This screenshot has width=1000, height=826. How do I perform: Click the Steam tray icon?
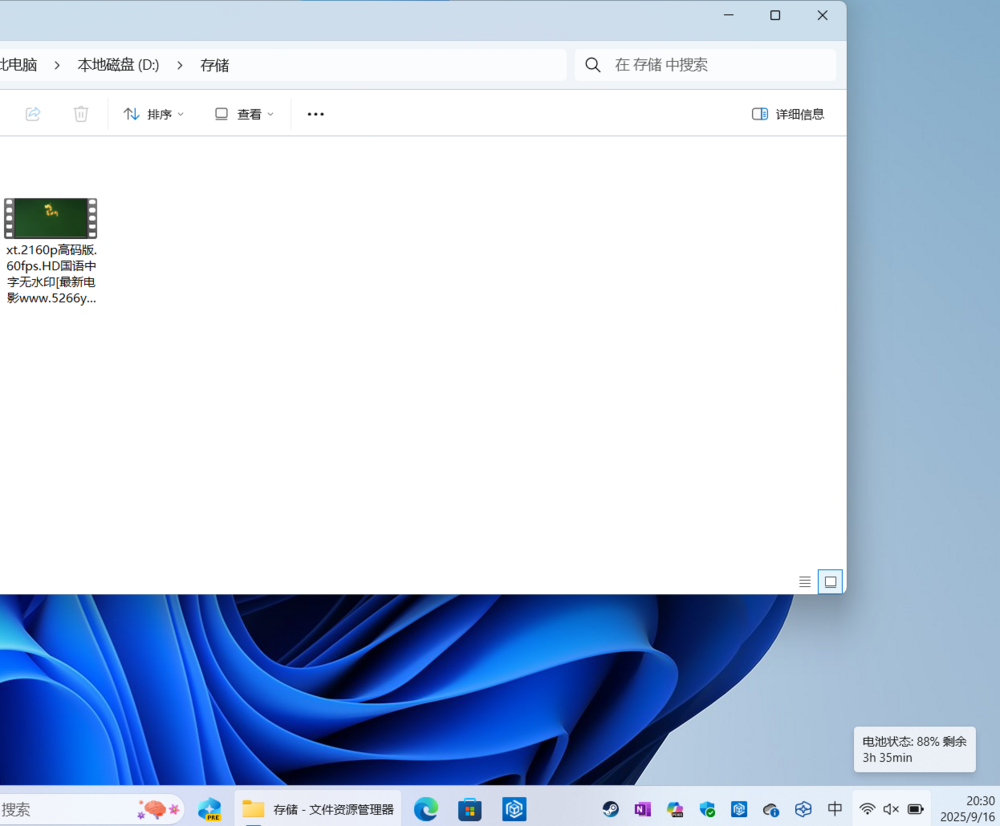610,809
